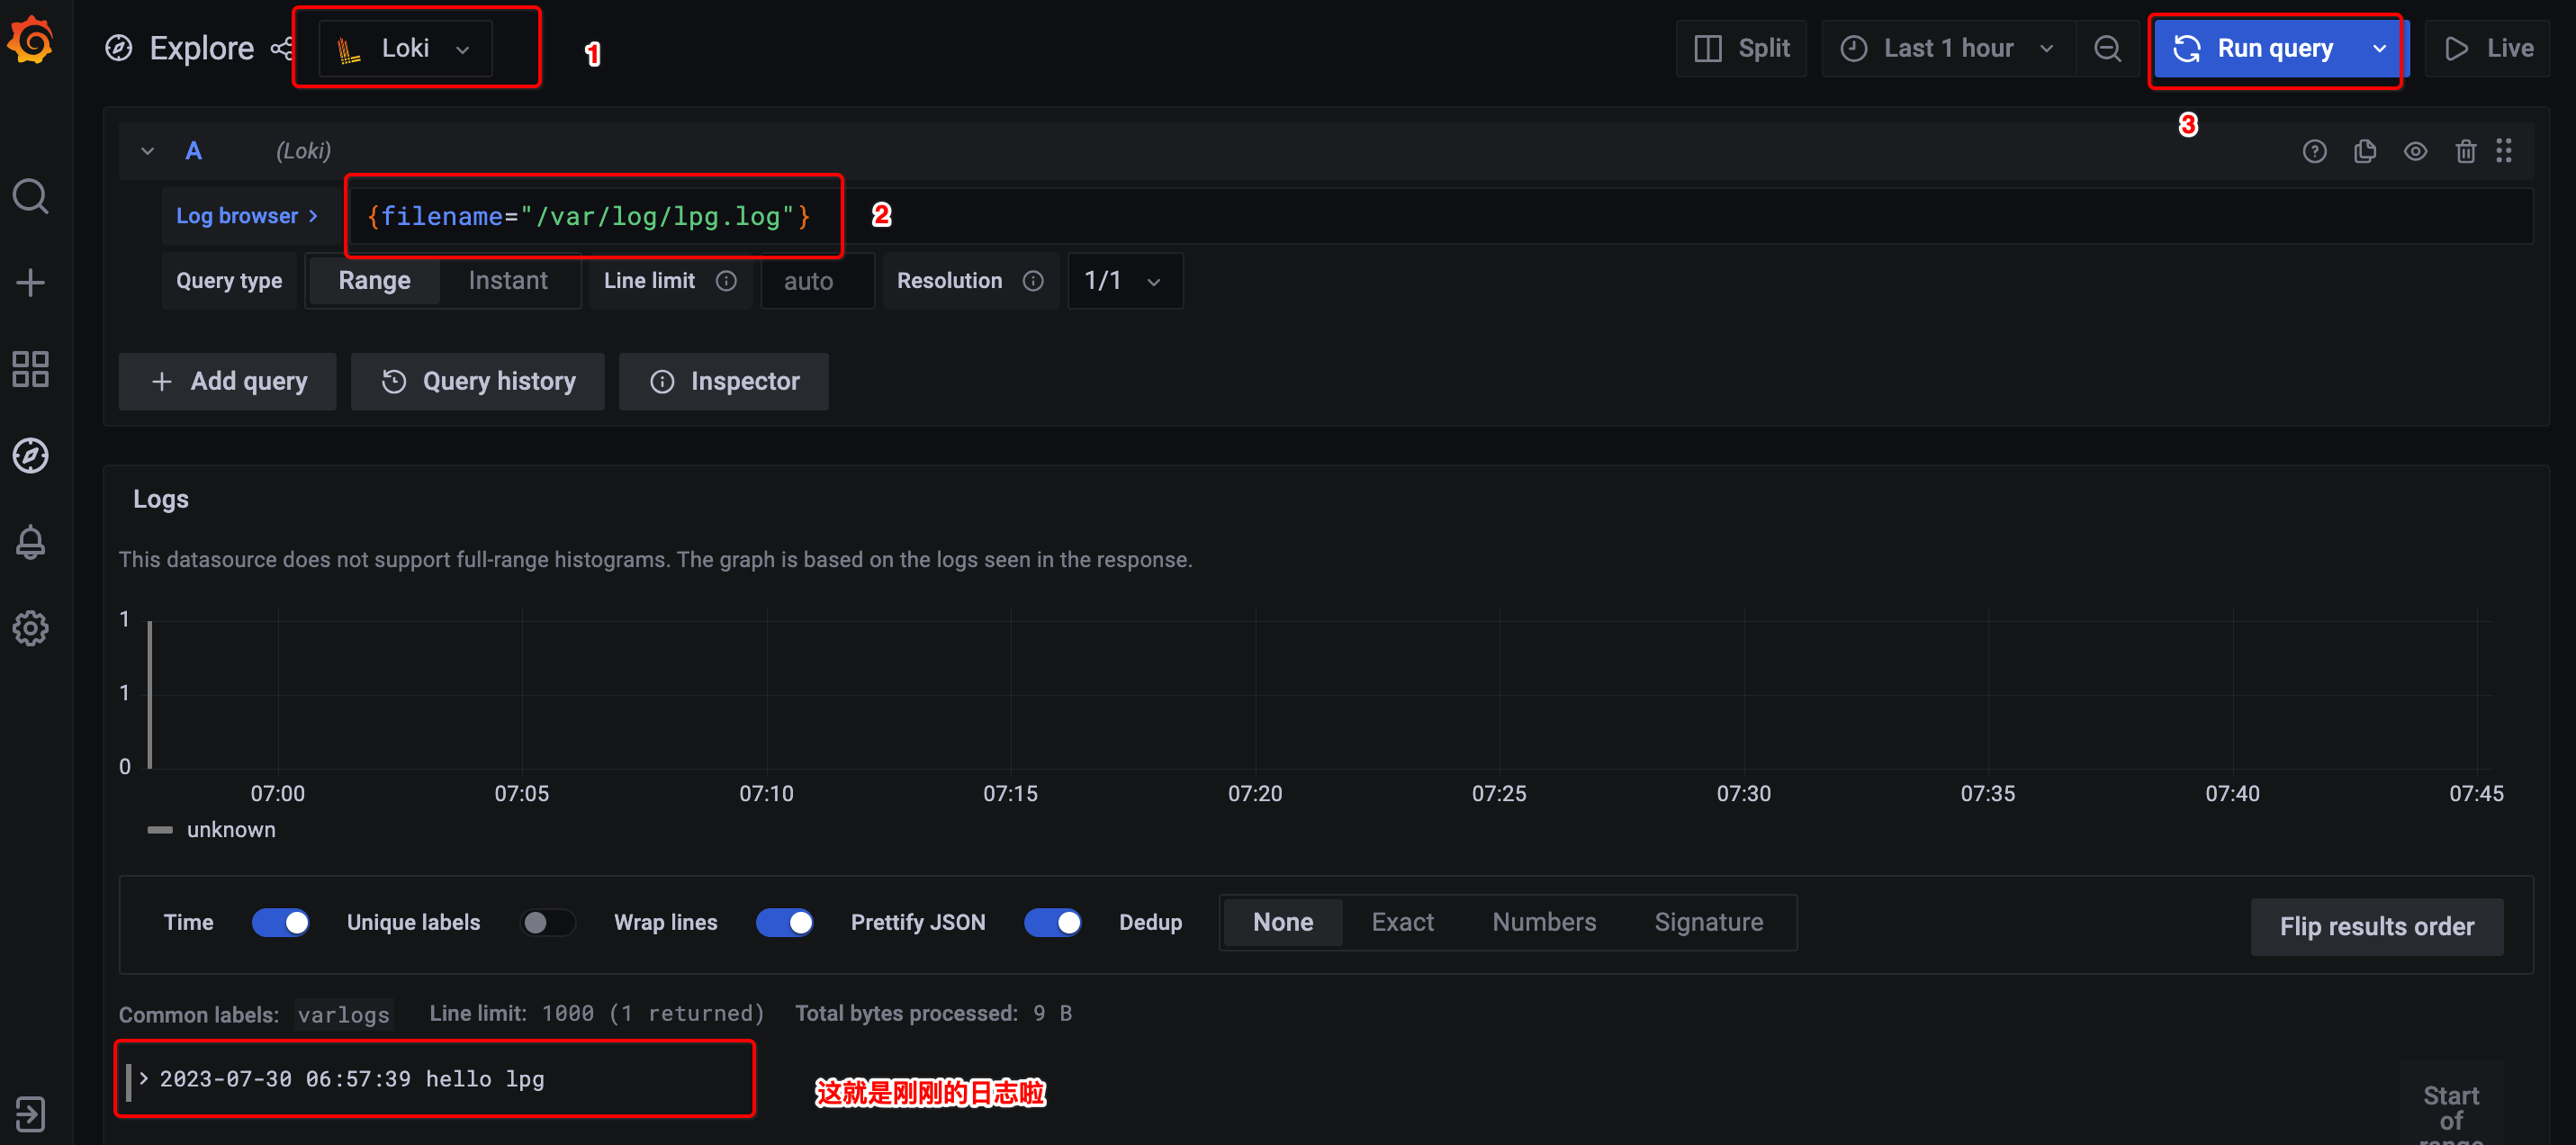Disable query with the eye icon
Screen dimensions: 2576x1145
point(2415,151)
